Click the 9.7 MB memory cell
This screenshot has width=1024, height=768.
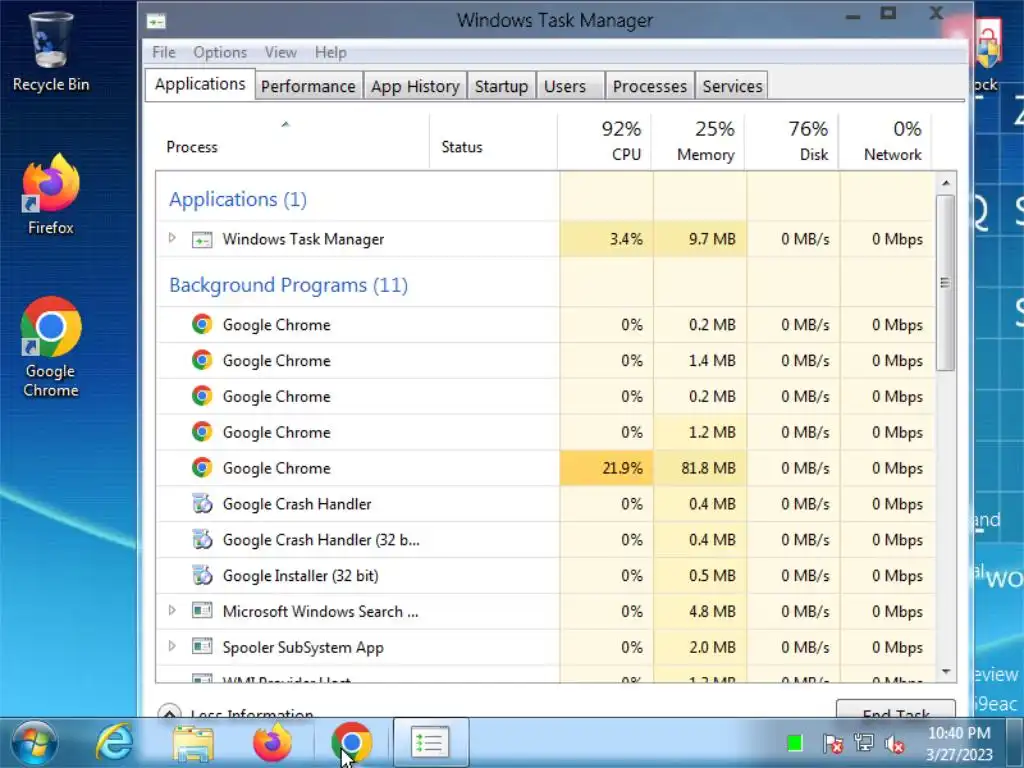699,239
